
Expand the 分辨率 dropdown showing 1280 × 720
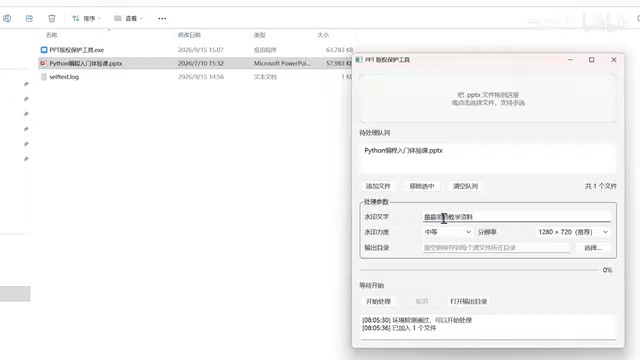[573, 232]
